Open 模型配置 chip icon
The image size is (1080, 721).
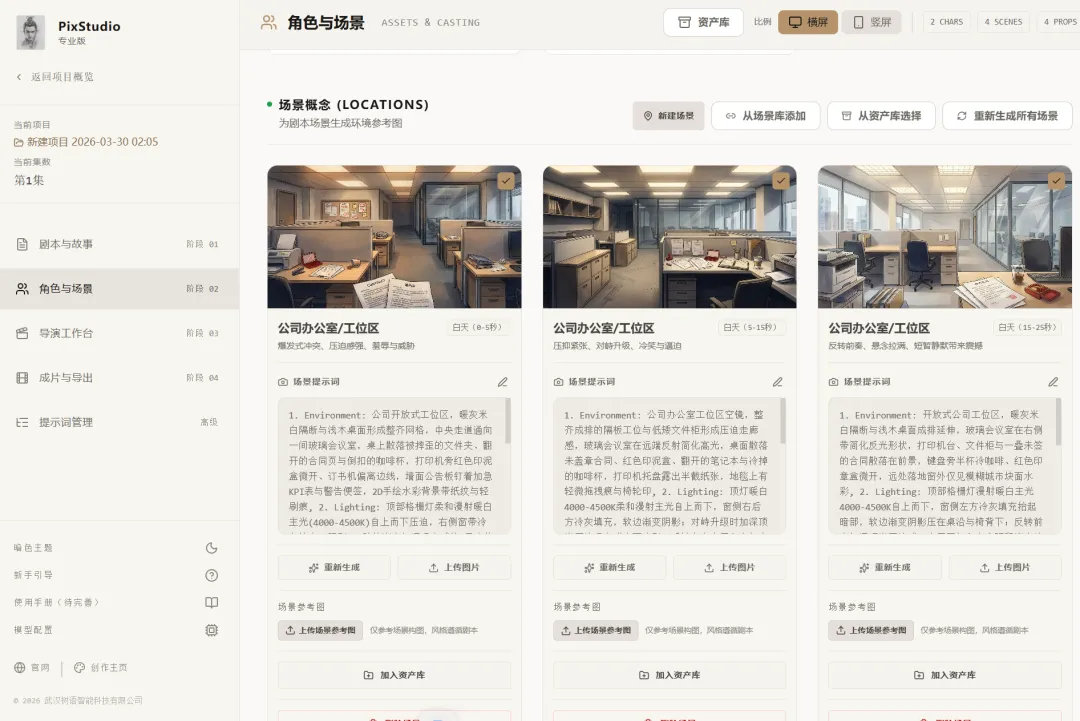coord(211,630)
